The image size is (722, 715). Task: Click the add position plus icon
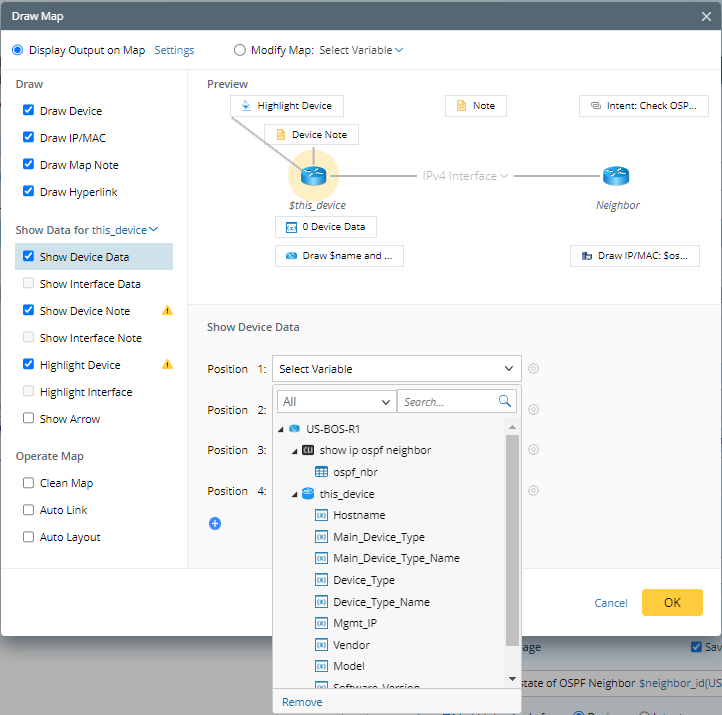tap(215, 523)
